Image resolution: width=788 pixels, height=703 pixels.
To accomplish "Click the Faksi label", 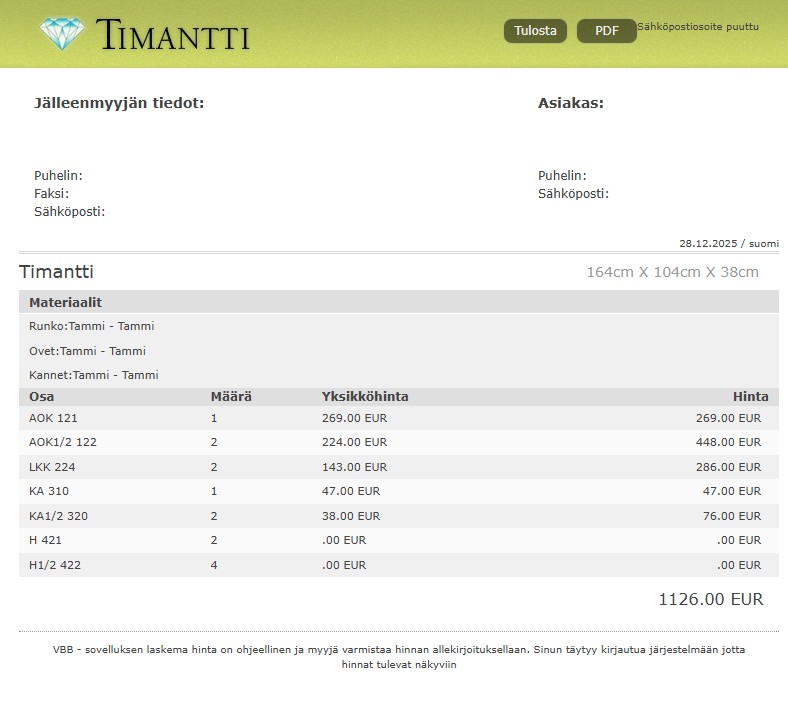I will point(51,194).
